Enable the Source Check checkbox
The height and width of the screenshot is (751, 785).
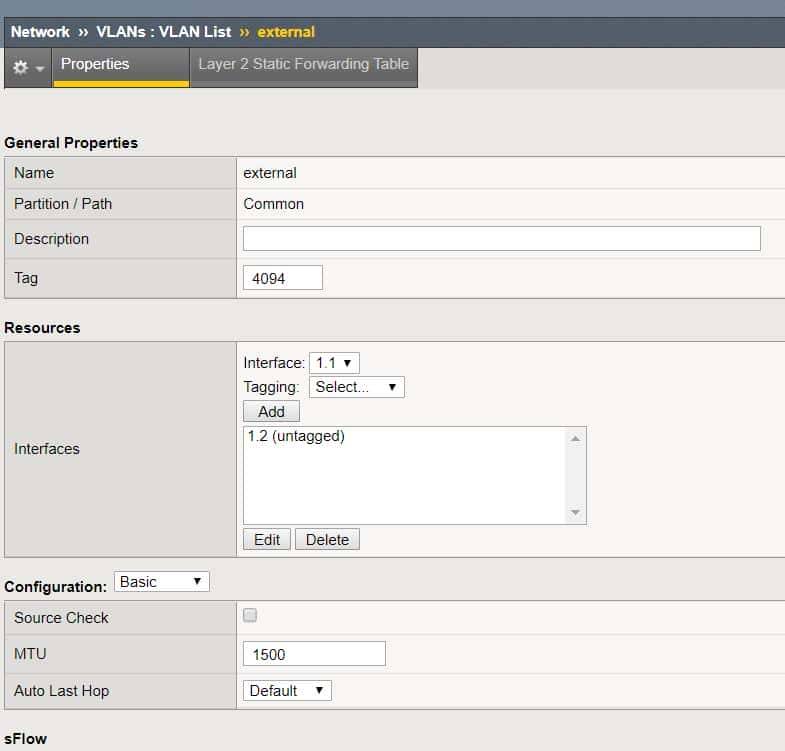pos(250,616)
